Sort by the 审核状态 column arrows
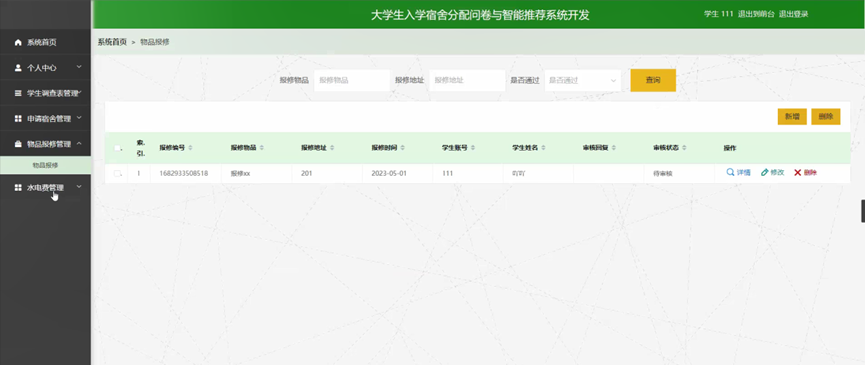This screenshot has width=865, height=365. 685,148
